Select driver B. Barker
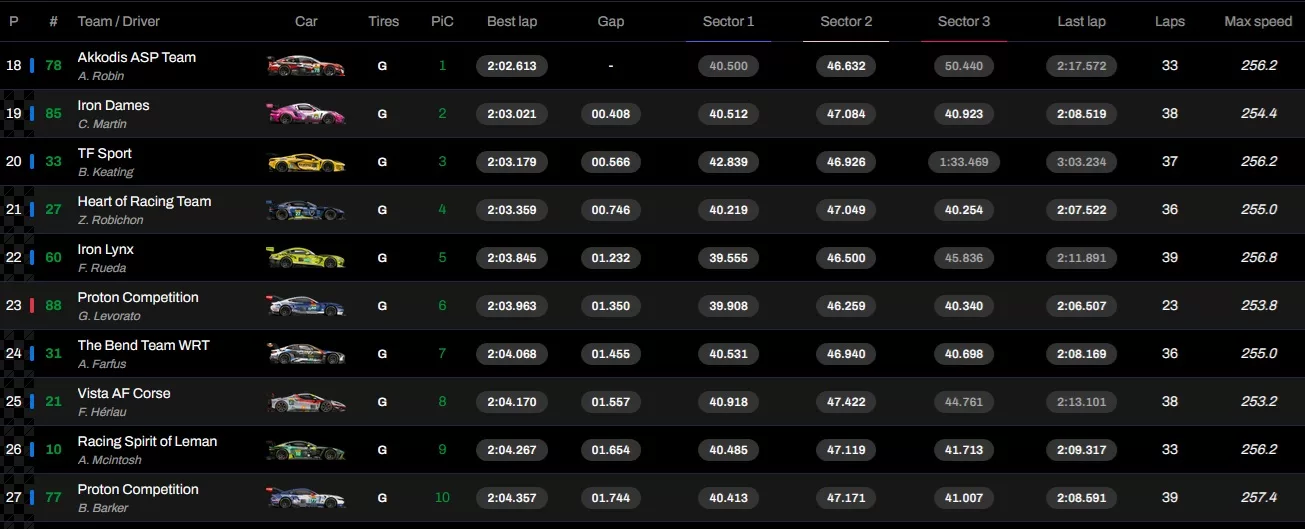The height and width of the screenshot is (529, 1305). pos(102,508)
